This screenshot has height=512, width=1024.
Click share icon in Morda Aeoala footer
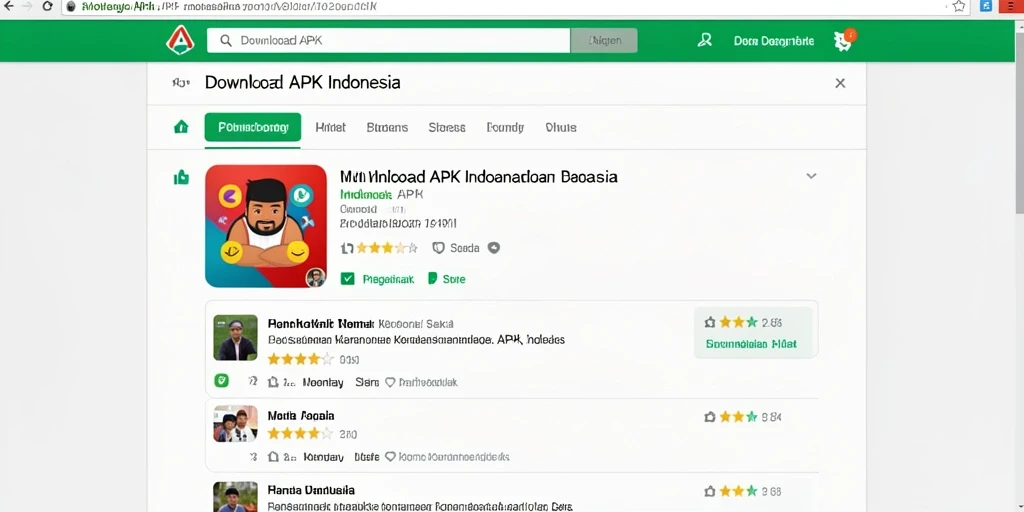coord(274,457)
